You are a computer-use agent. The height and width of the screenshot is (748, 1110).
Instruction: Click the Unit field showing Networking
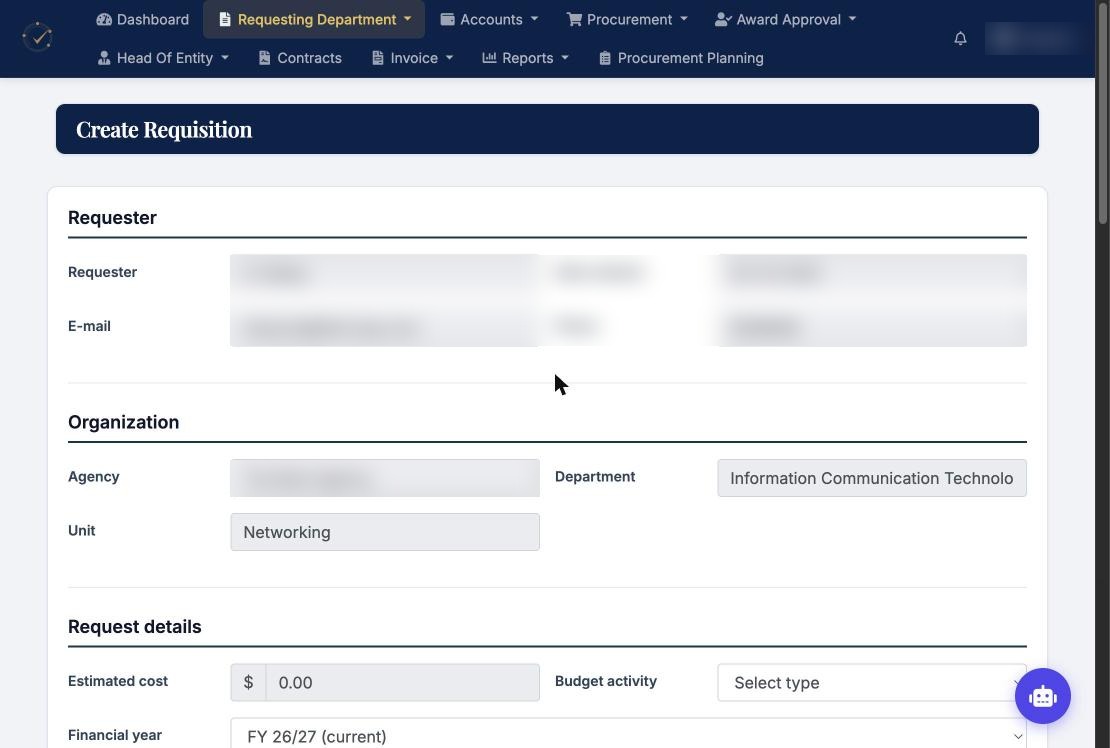click(x=384, y=532)
